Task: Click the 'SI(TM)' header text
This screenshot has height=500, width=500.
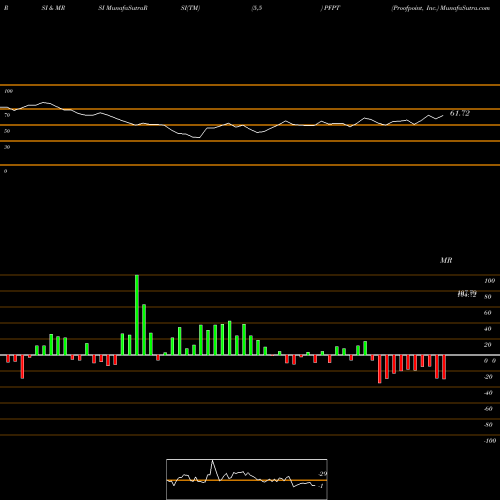Action: click(x=190, y=8)
